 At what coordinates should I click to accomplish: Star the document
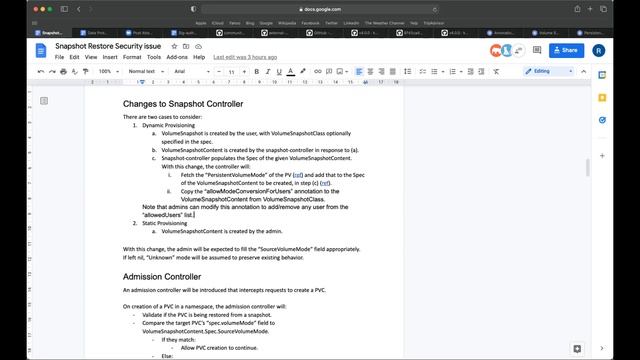[x=174, y=47]
